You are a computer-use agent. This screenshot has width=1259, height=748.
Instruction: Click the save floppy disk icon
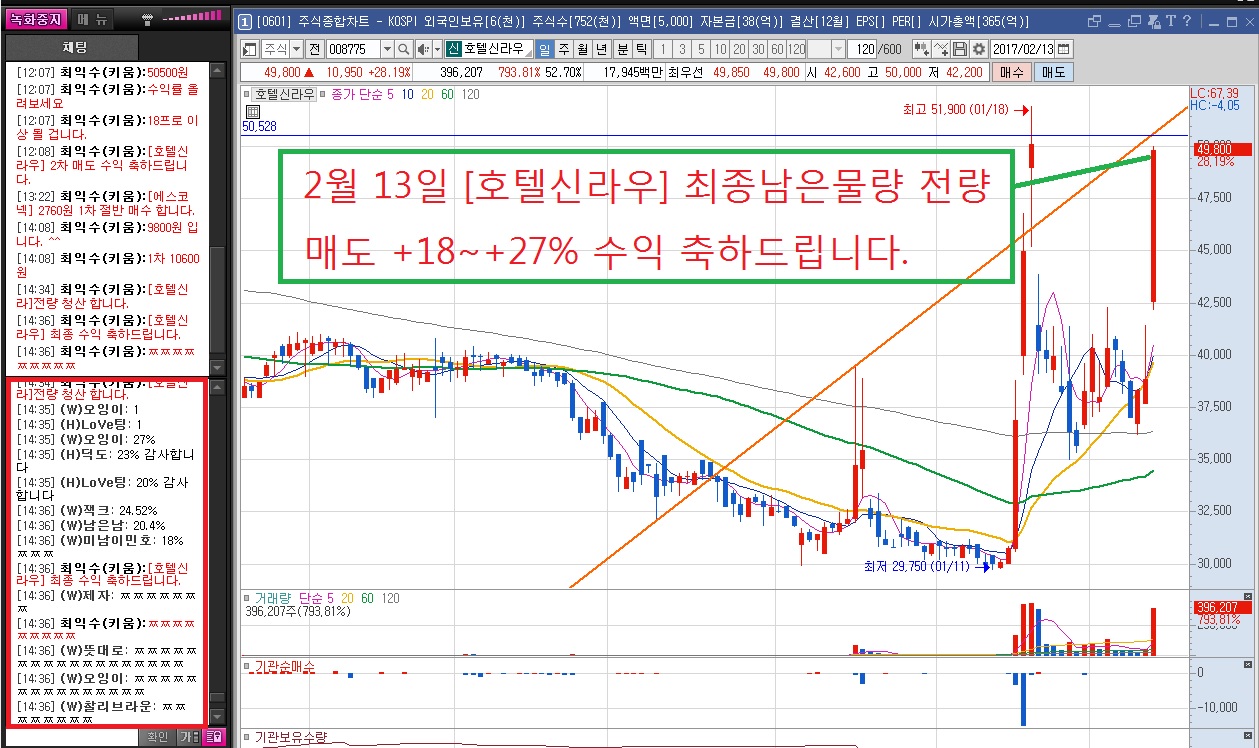pos(960,49)
